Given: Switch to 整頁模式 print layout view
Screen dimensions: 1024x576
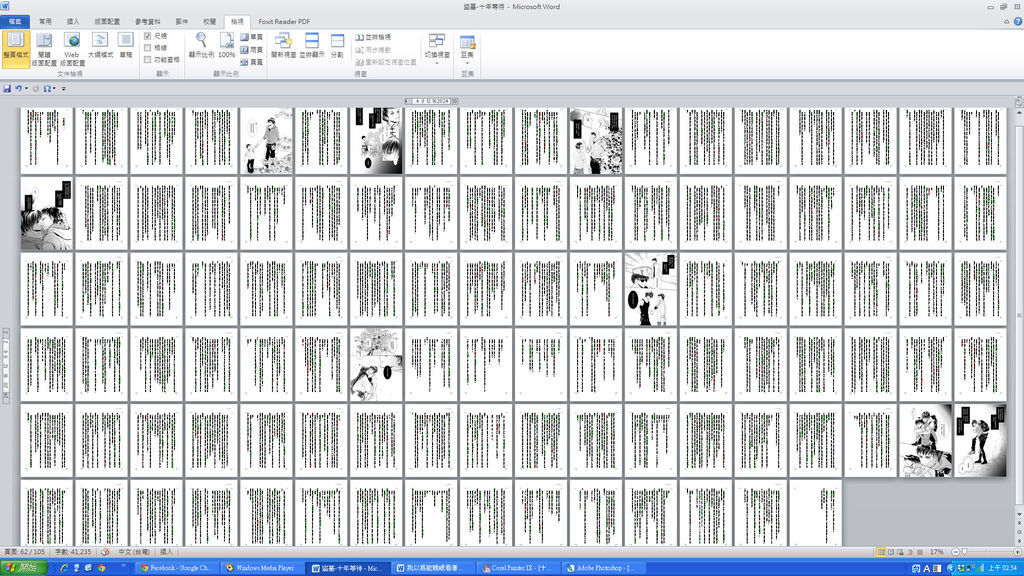Looking at the screenshot, I should pyautogui.click(x=16, y=48).
